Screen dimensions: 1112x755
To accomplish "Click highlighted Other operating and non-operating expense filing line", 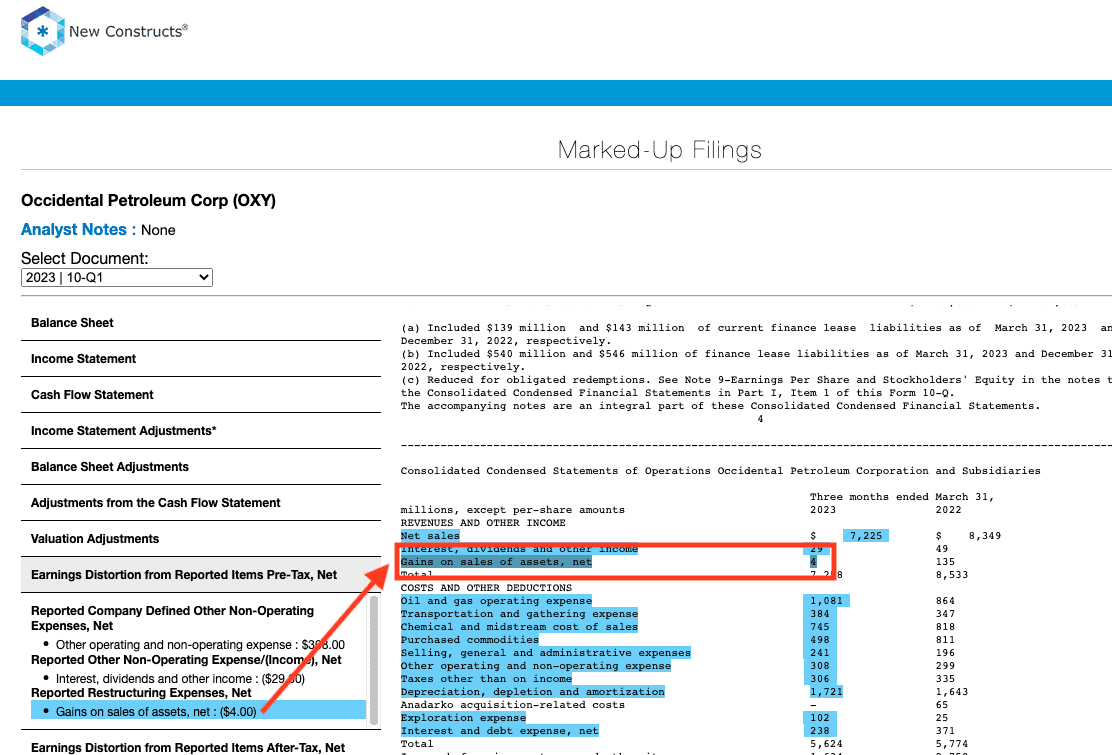I will (x=535, y=666).
